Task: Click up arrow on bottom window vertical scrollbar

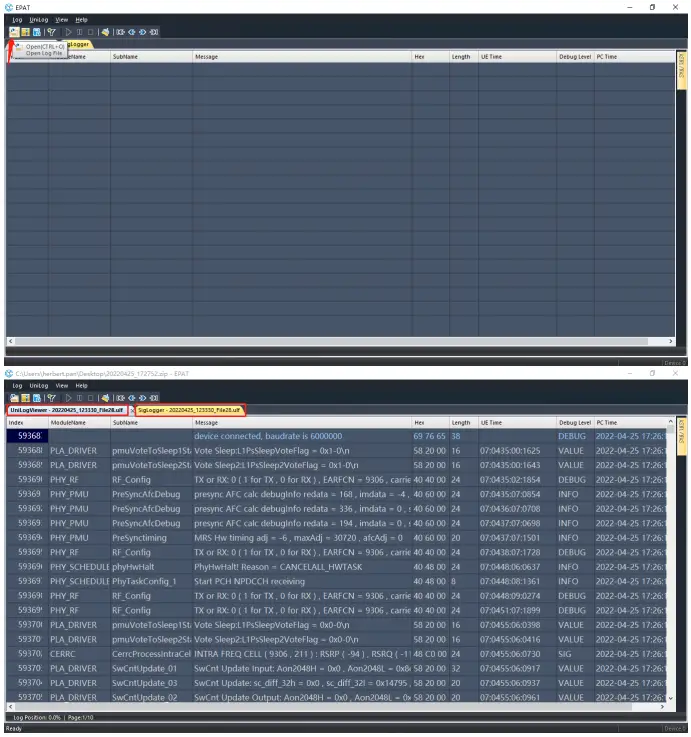Action: pyautogui.click(x=670, y=422)
